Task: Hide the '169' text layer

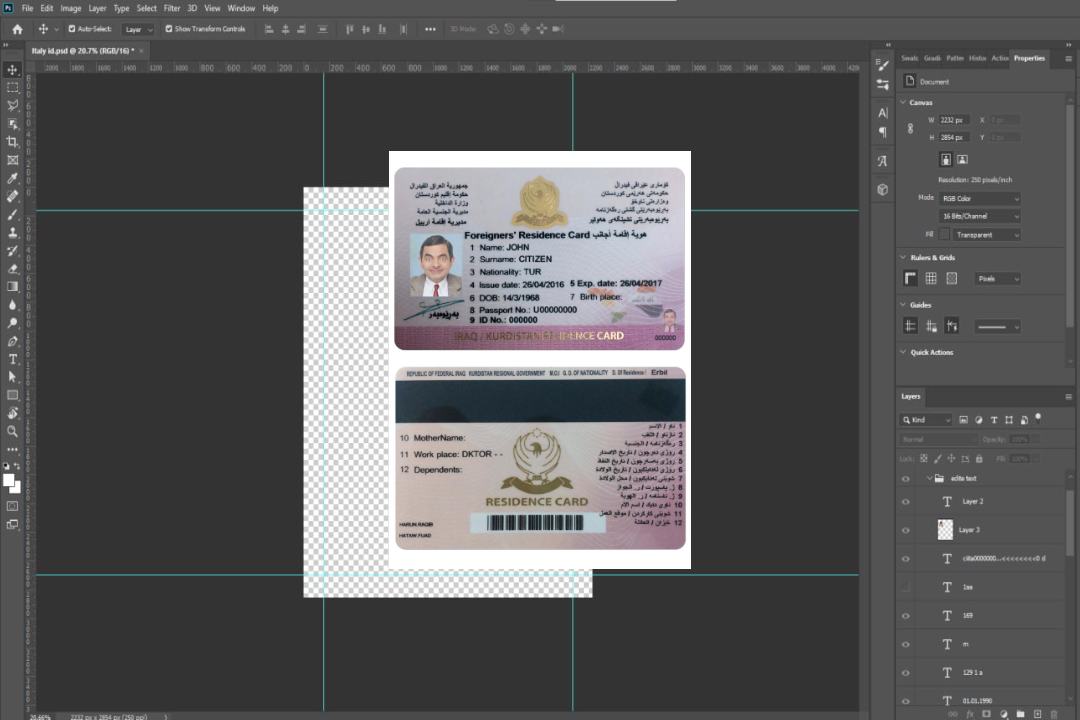Action: coord(906,616)
